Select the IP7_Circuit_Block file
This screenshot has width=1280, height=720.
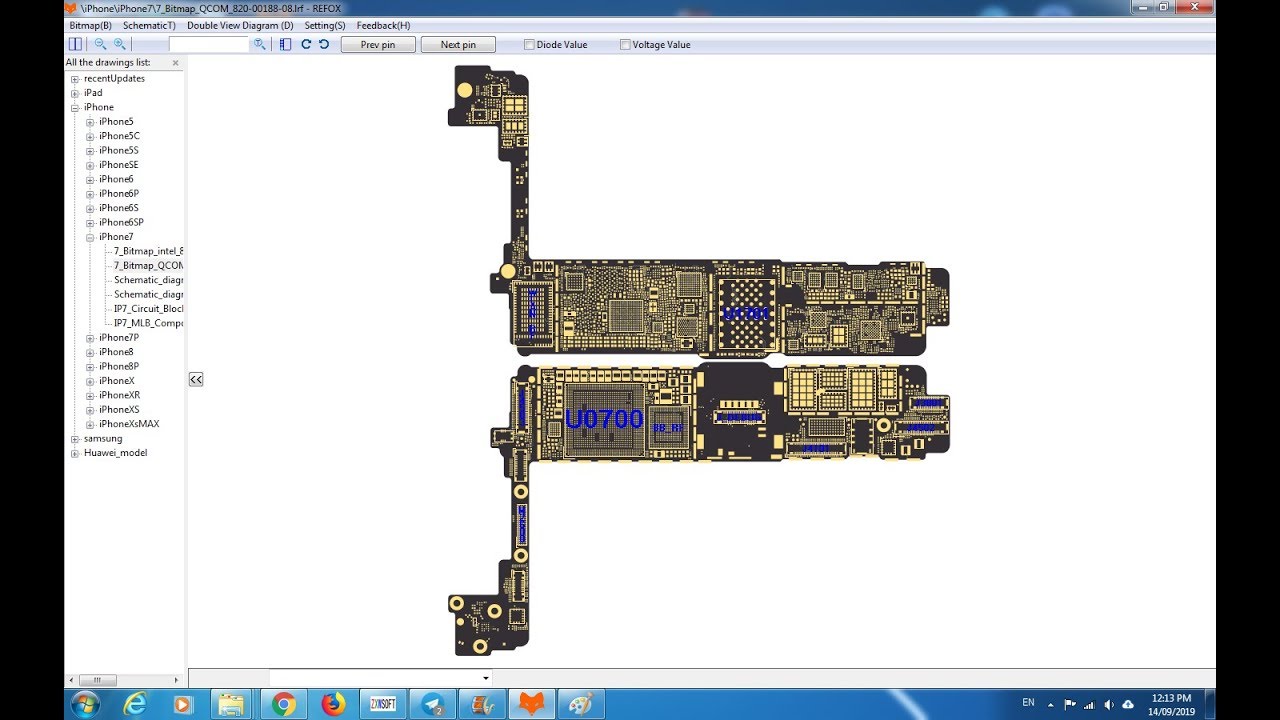(x=148, y=309)
